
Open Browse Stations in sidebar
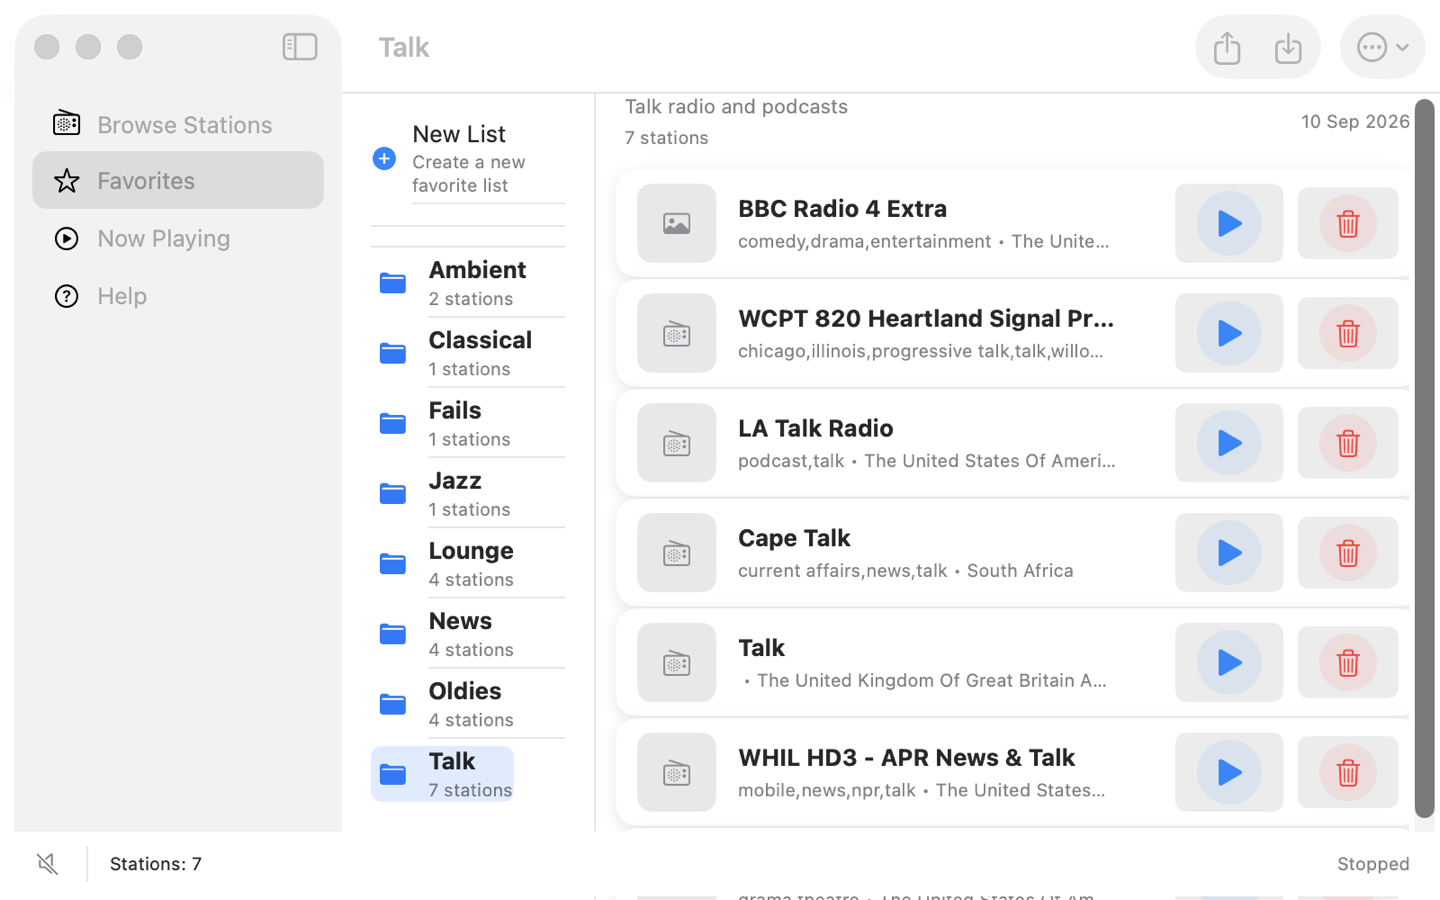[x=178, y=124]
